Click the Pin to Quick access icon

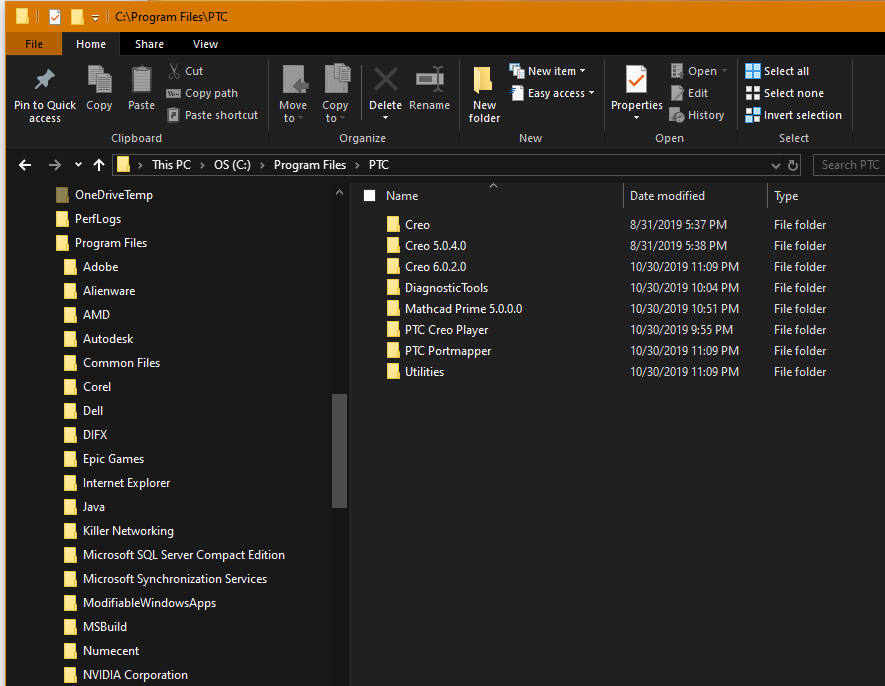pyautogui.click(x=44, y=82)
